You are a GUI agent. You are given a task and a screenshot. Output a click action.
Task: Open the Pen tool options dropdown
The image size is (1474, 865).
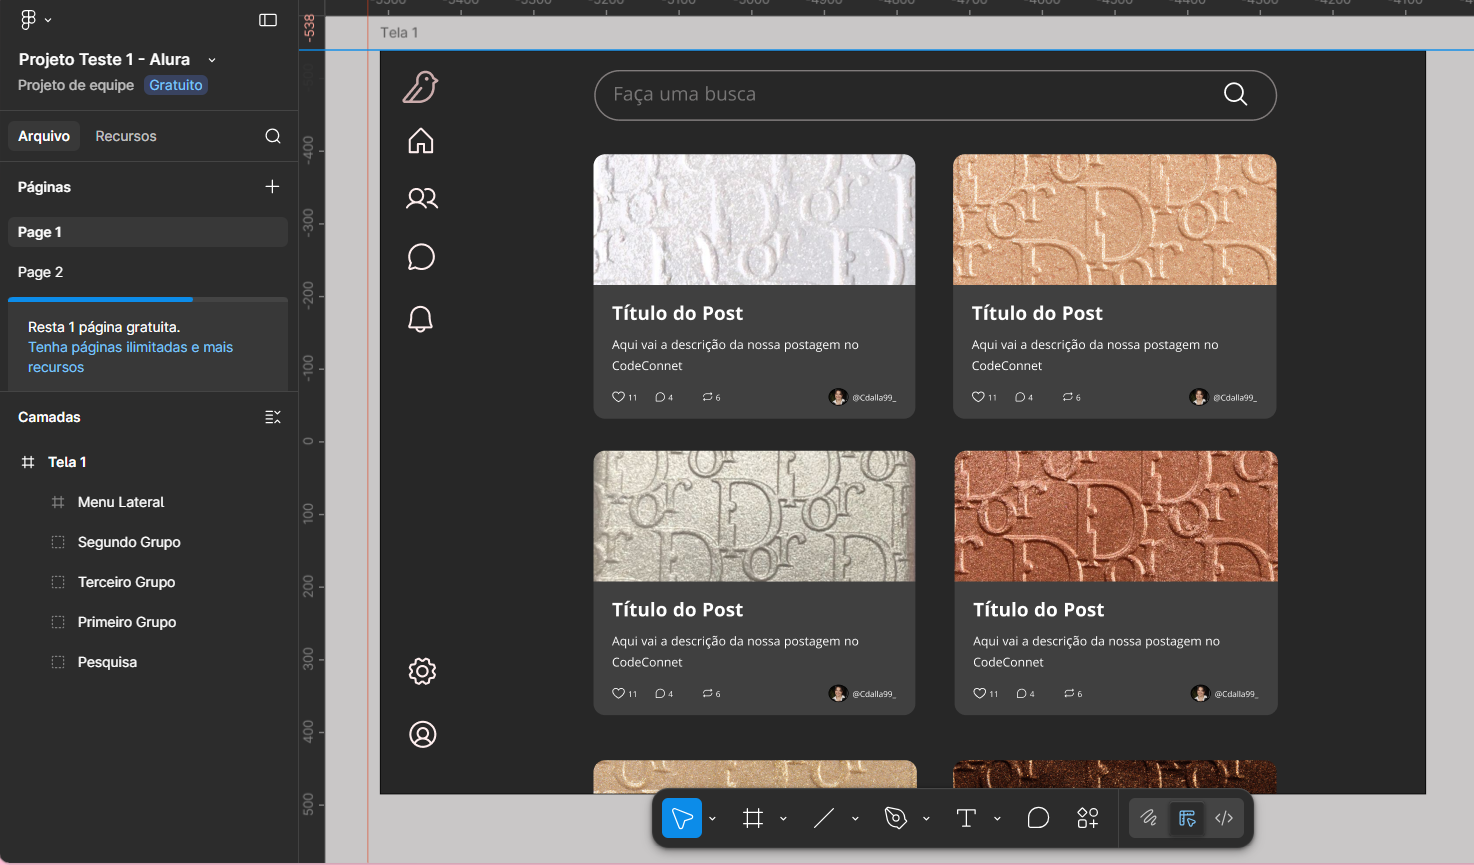(x=926, y=819)
